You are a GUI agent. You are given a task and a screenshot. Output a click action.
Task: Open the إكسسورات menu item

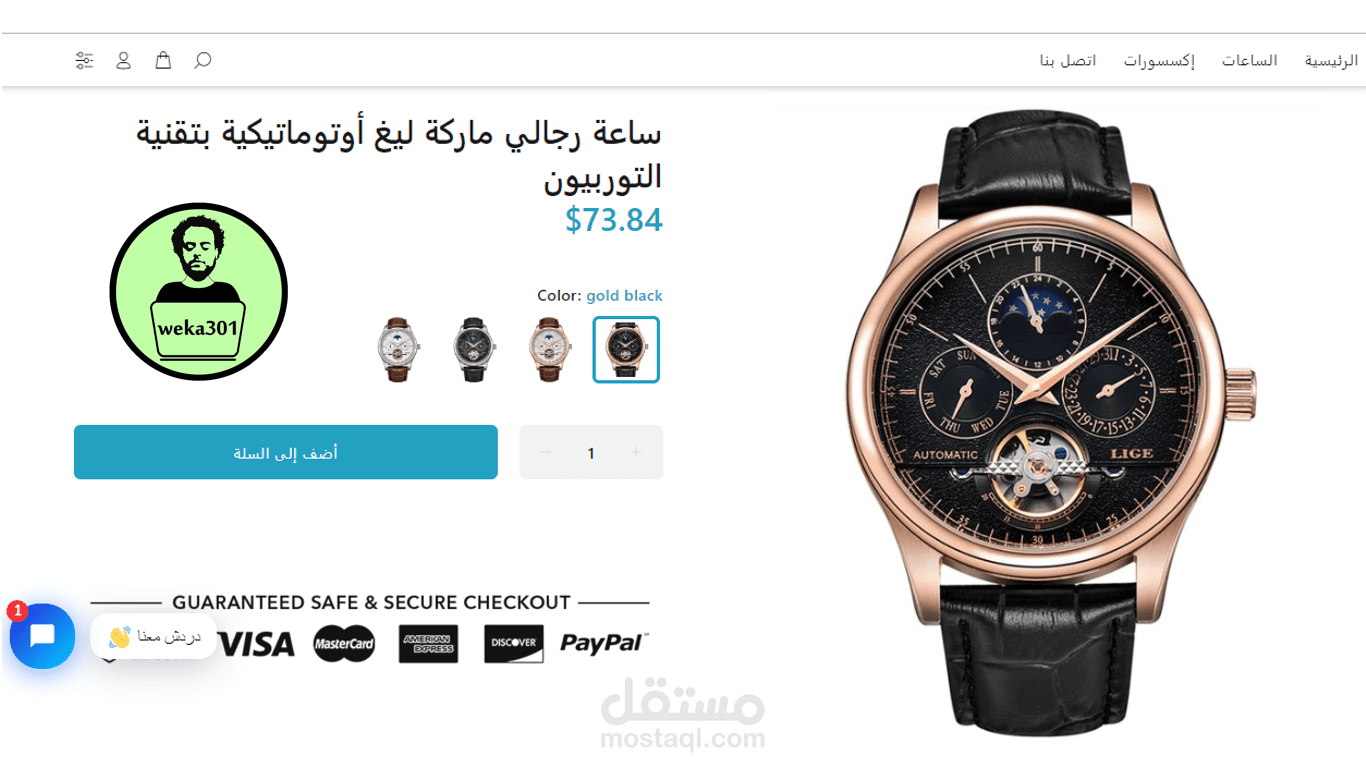pyautogui.click(x=1159, y=61)
